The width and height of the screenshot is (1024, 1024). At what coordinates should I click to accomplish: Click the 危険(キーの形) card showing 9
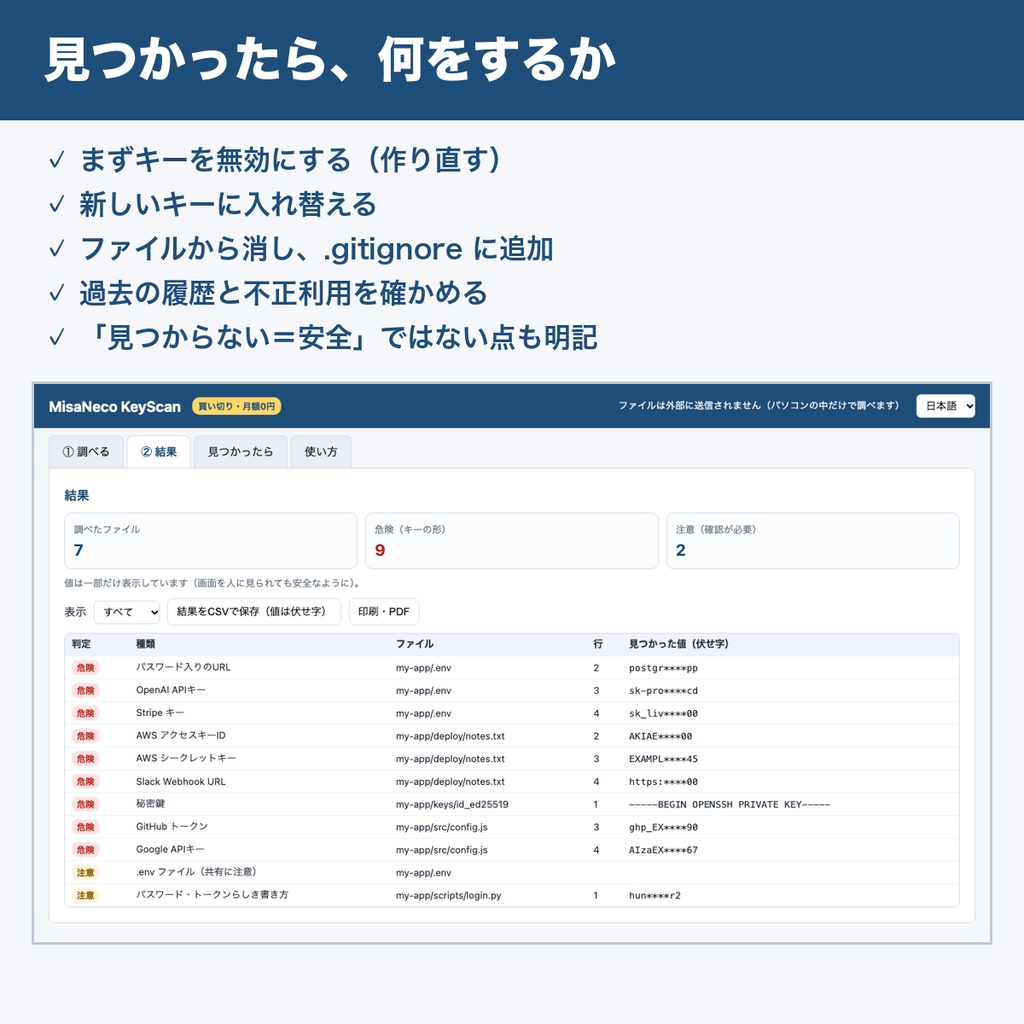click(x=511, y=541)
